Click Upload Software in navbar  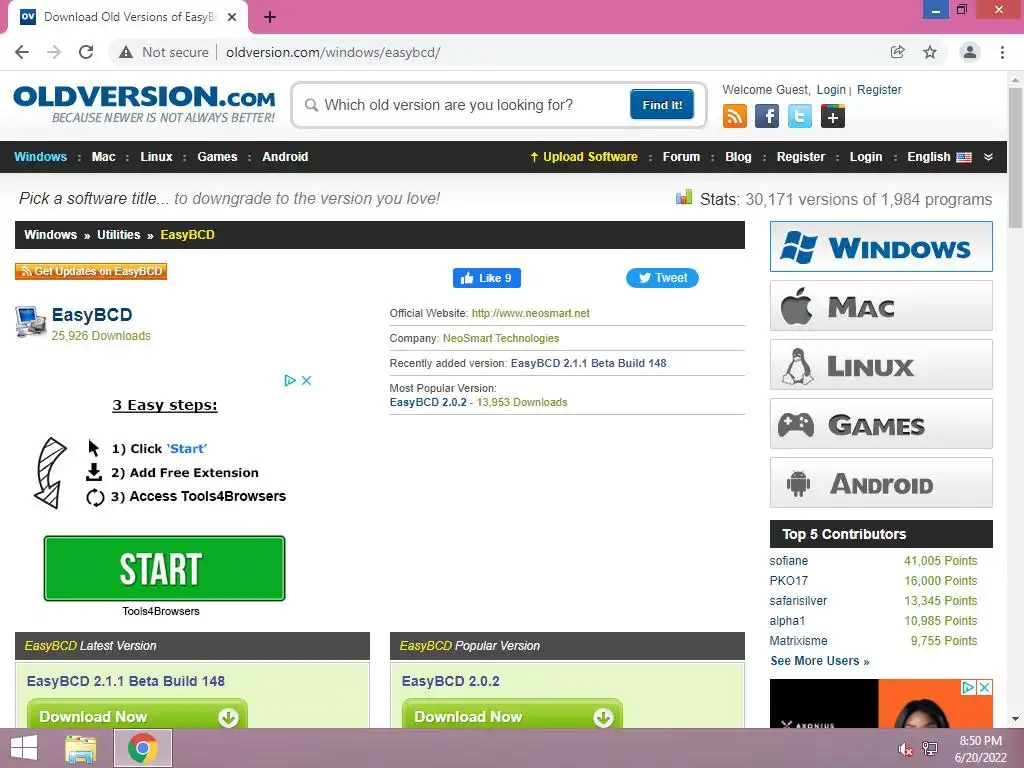tap(584, 157)
